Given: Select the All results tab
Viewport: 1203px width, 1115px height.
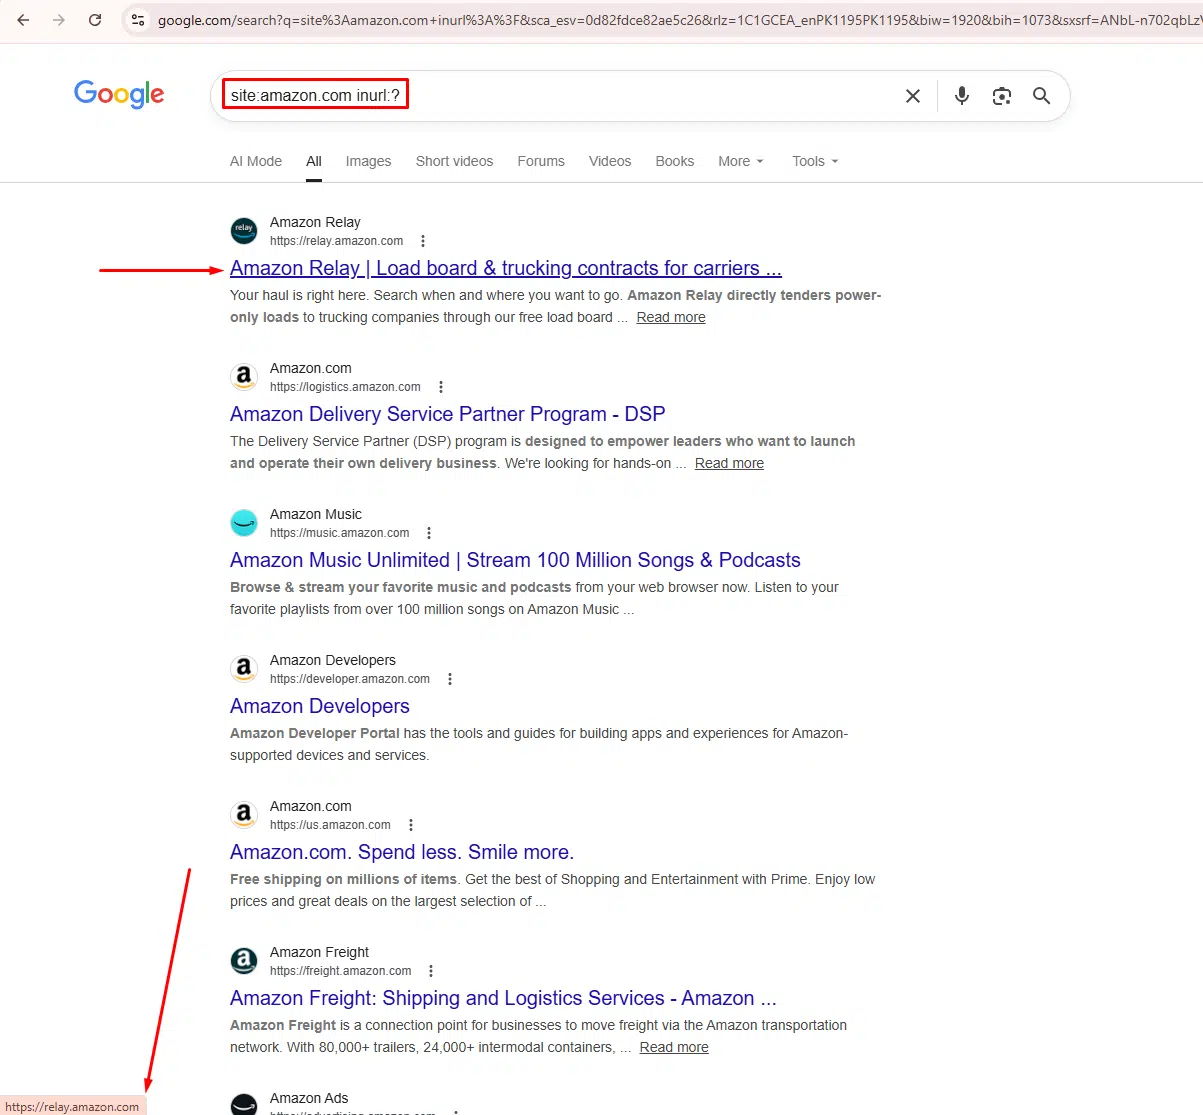Looking at the screenshot, I should tap(314, 161).
